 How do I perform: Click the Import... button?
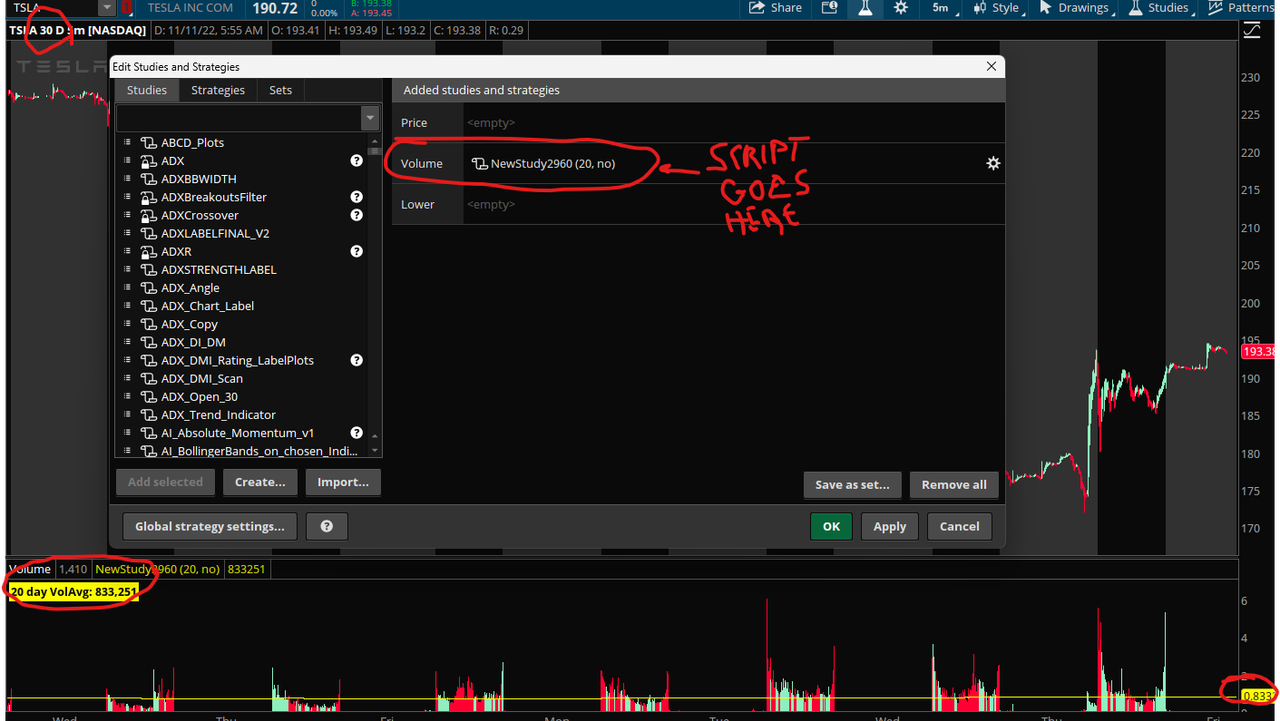pos(343,482)
